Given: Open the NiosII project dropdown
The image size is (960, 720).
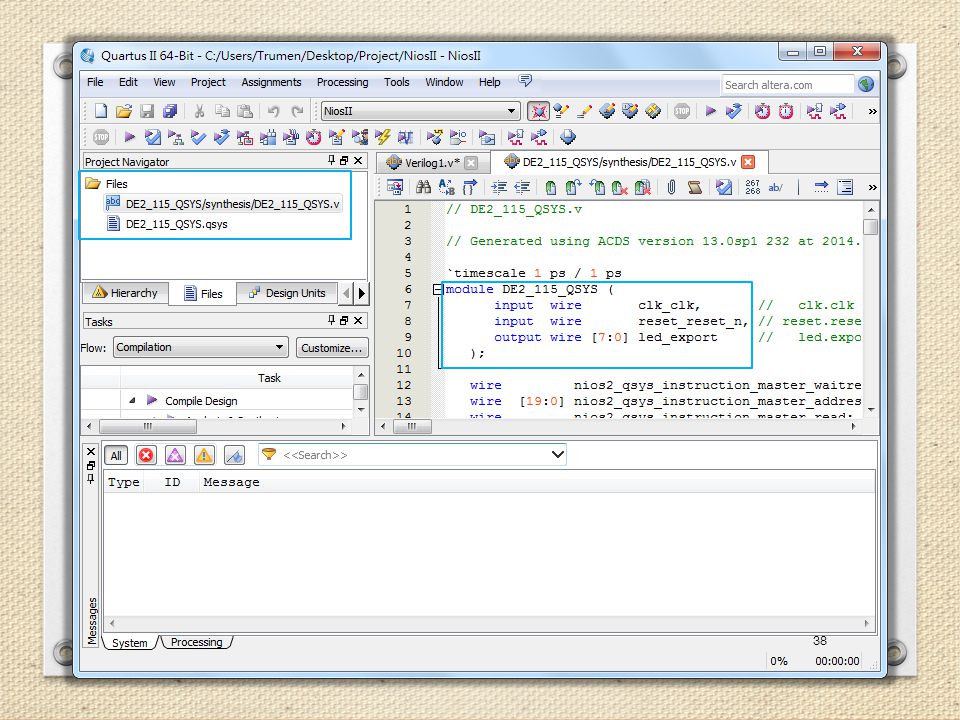Looking at the screenshot, I should click(x=421, y=111).
